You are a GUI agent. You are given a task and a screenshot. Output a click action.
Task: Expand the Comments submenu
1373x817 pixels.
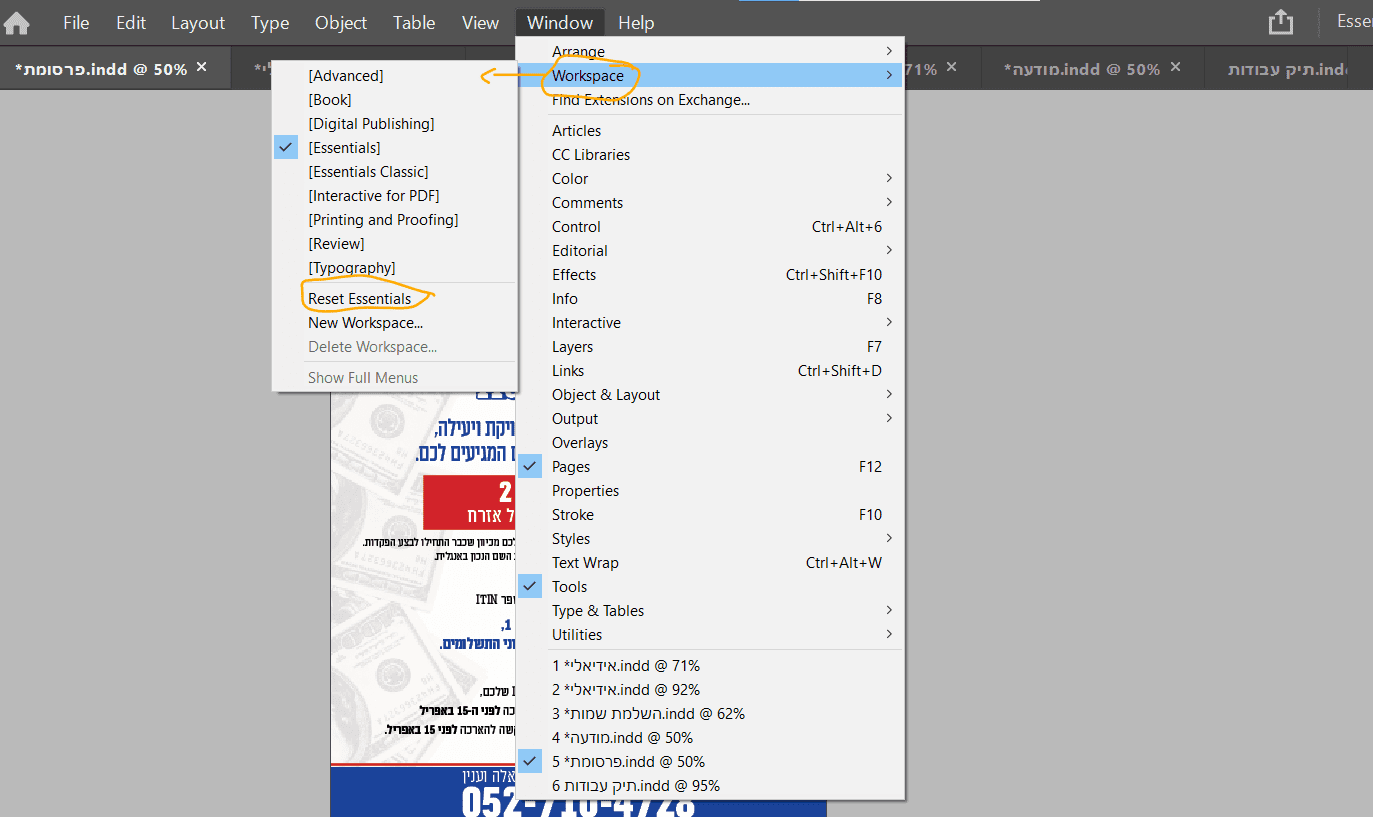coord(710,203)
